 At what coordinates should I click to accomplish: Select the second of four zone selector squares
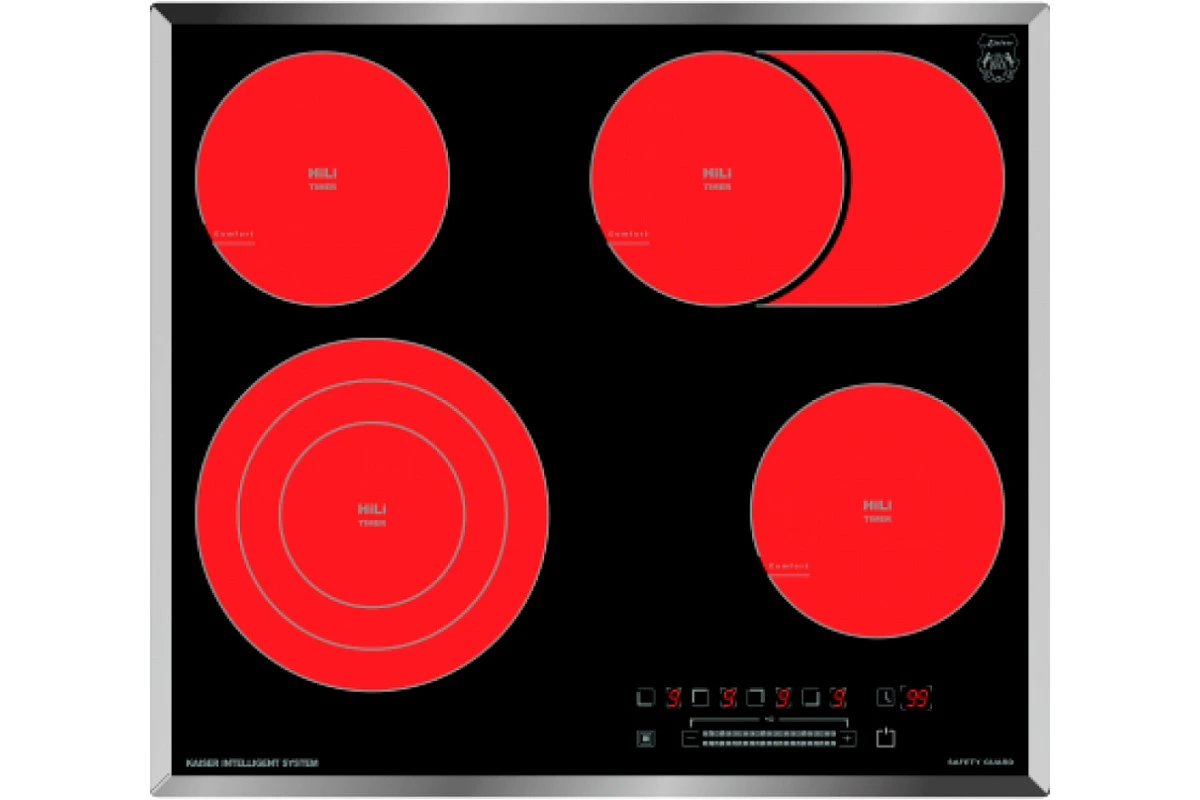[700, 696]
